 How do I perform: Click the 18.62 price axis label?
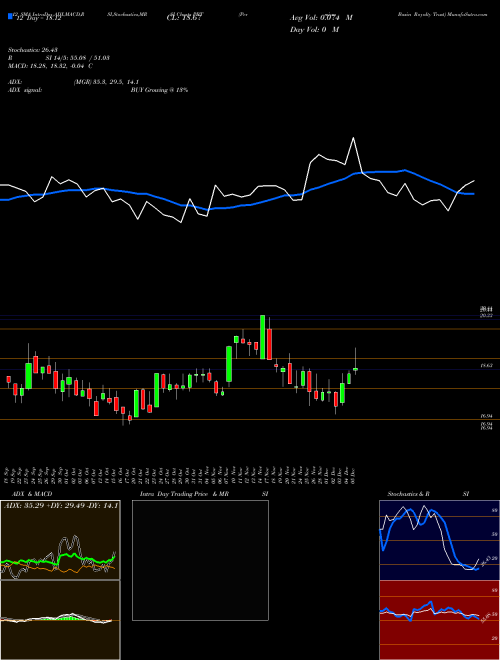[x=487, y=366]
